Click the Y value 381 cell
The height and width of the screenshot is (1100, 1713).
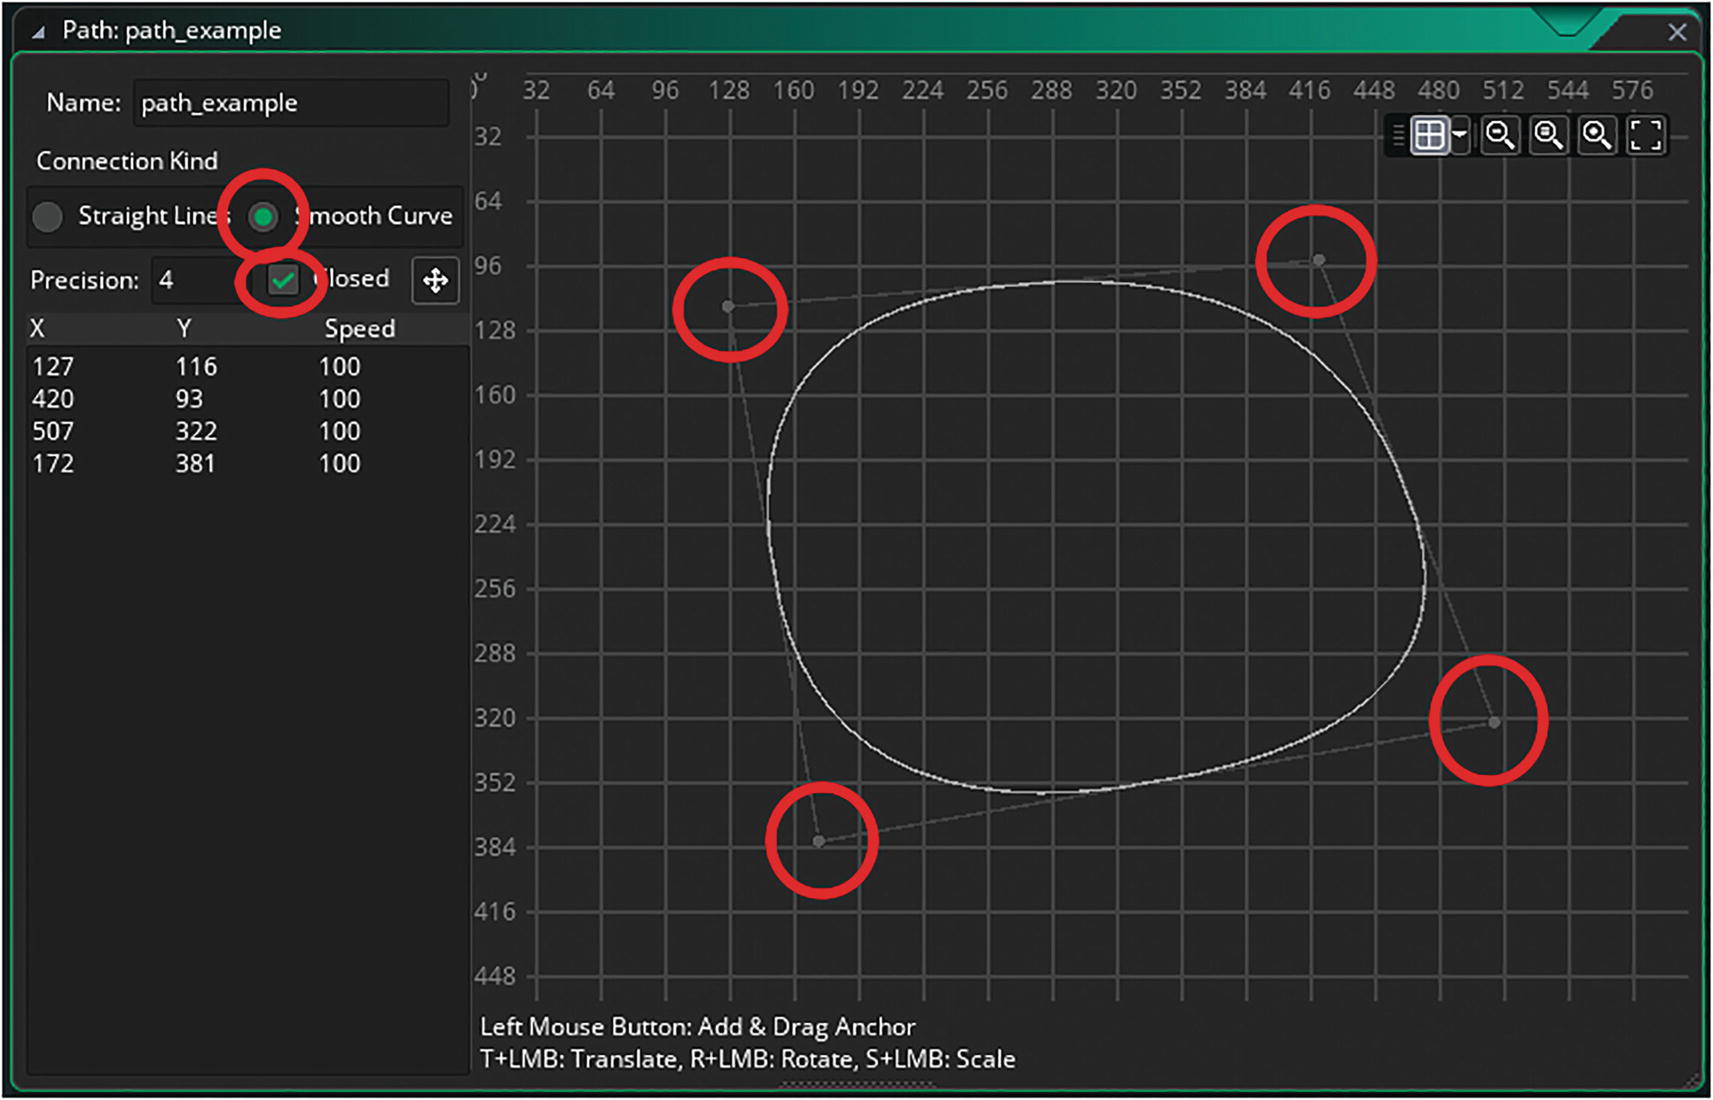pyautogui.click(x=196, y=463)
